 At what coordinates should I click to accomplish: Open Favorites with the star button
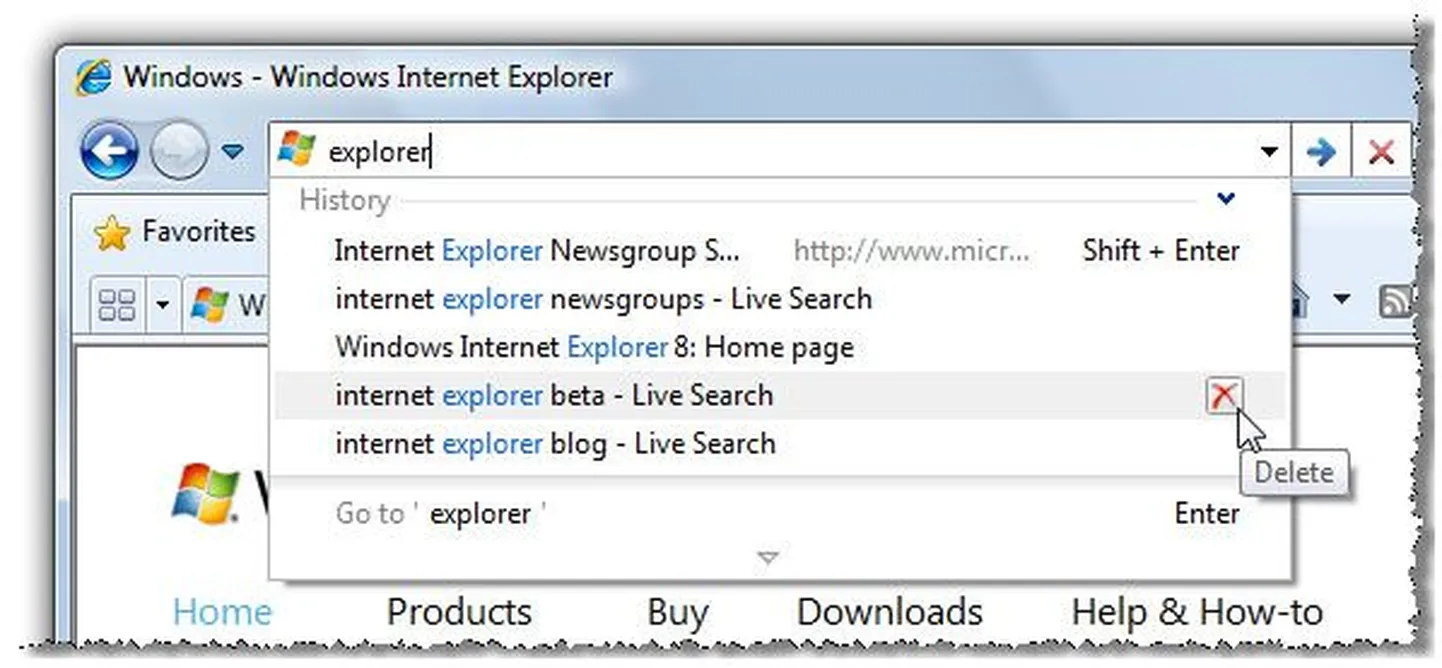point(174,232)
